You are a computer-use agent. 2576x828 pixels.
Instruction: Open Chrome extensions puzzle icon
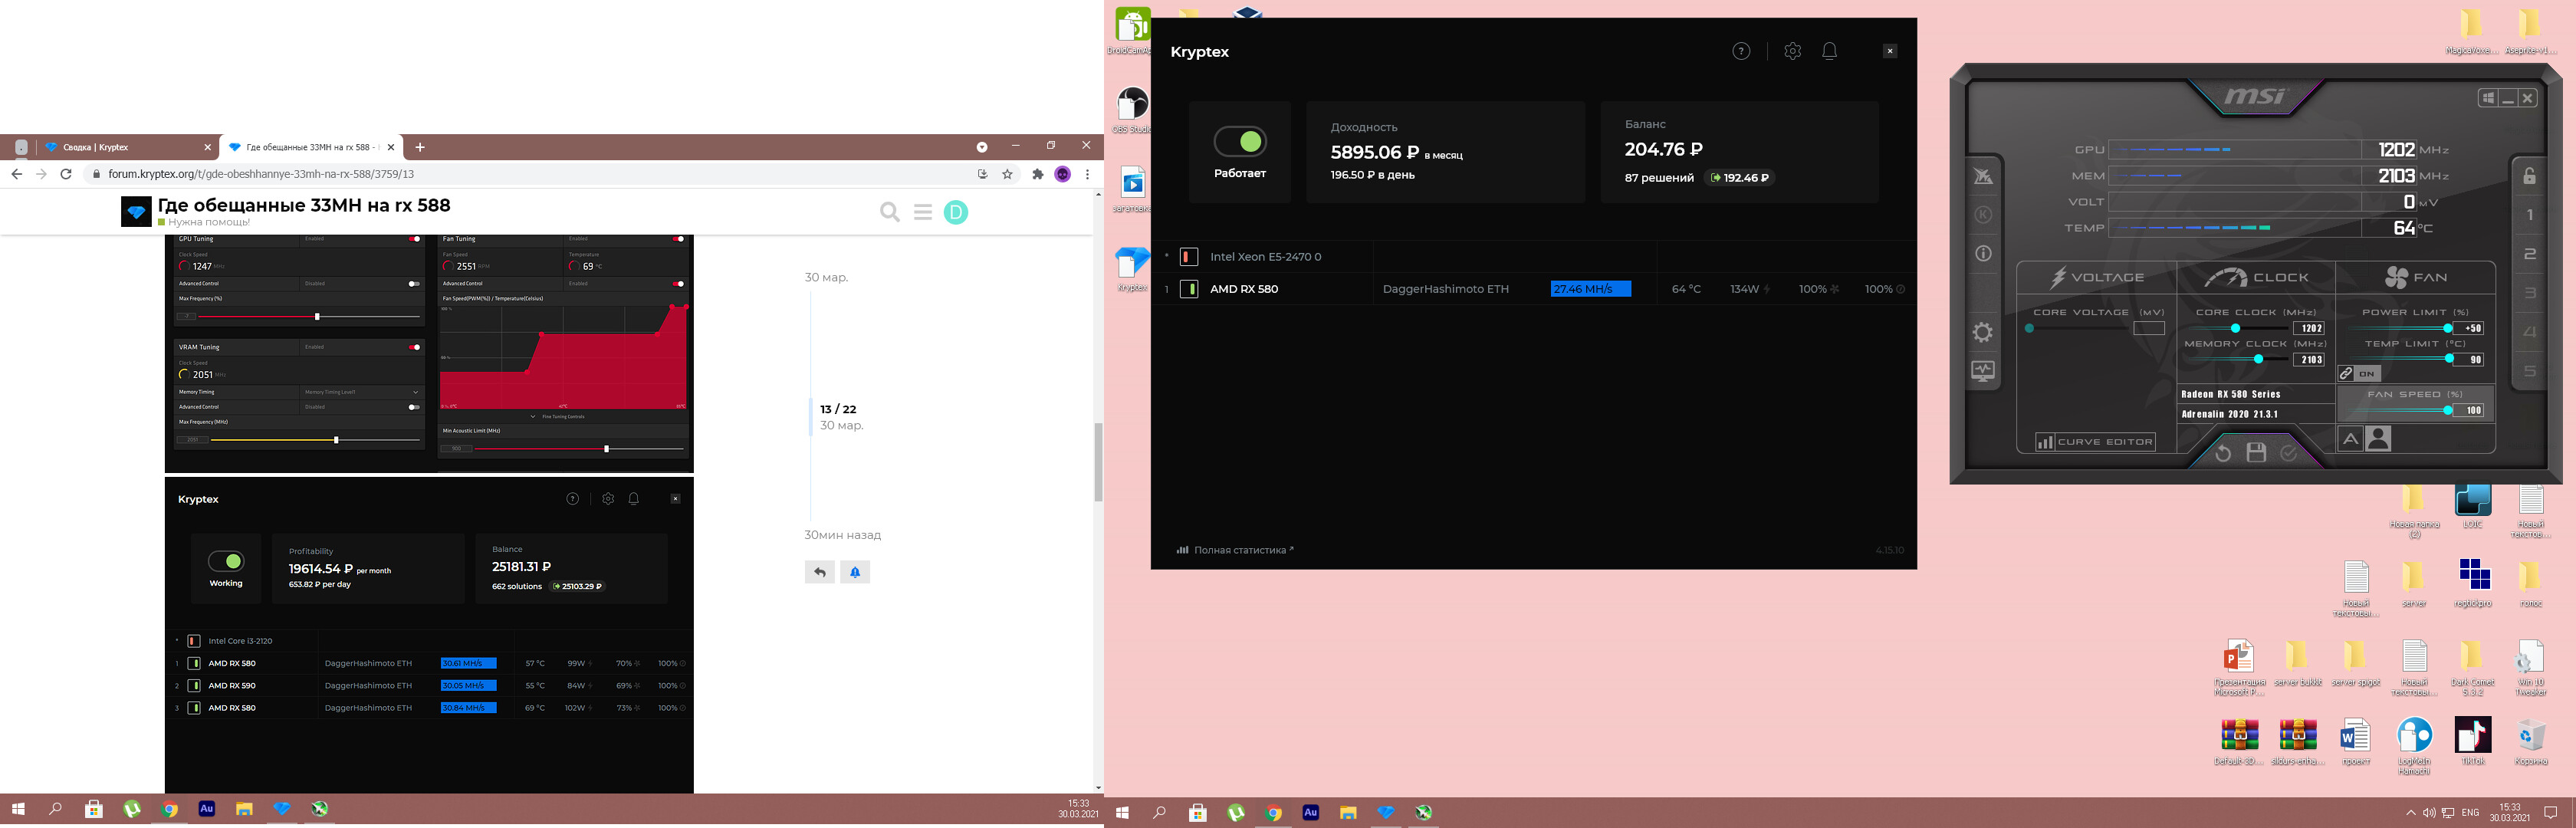click(1038, 174)
